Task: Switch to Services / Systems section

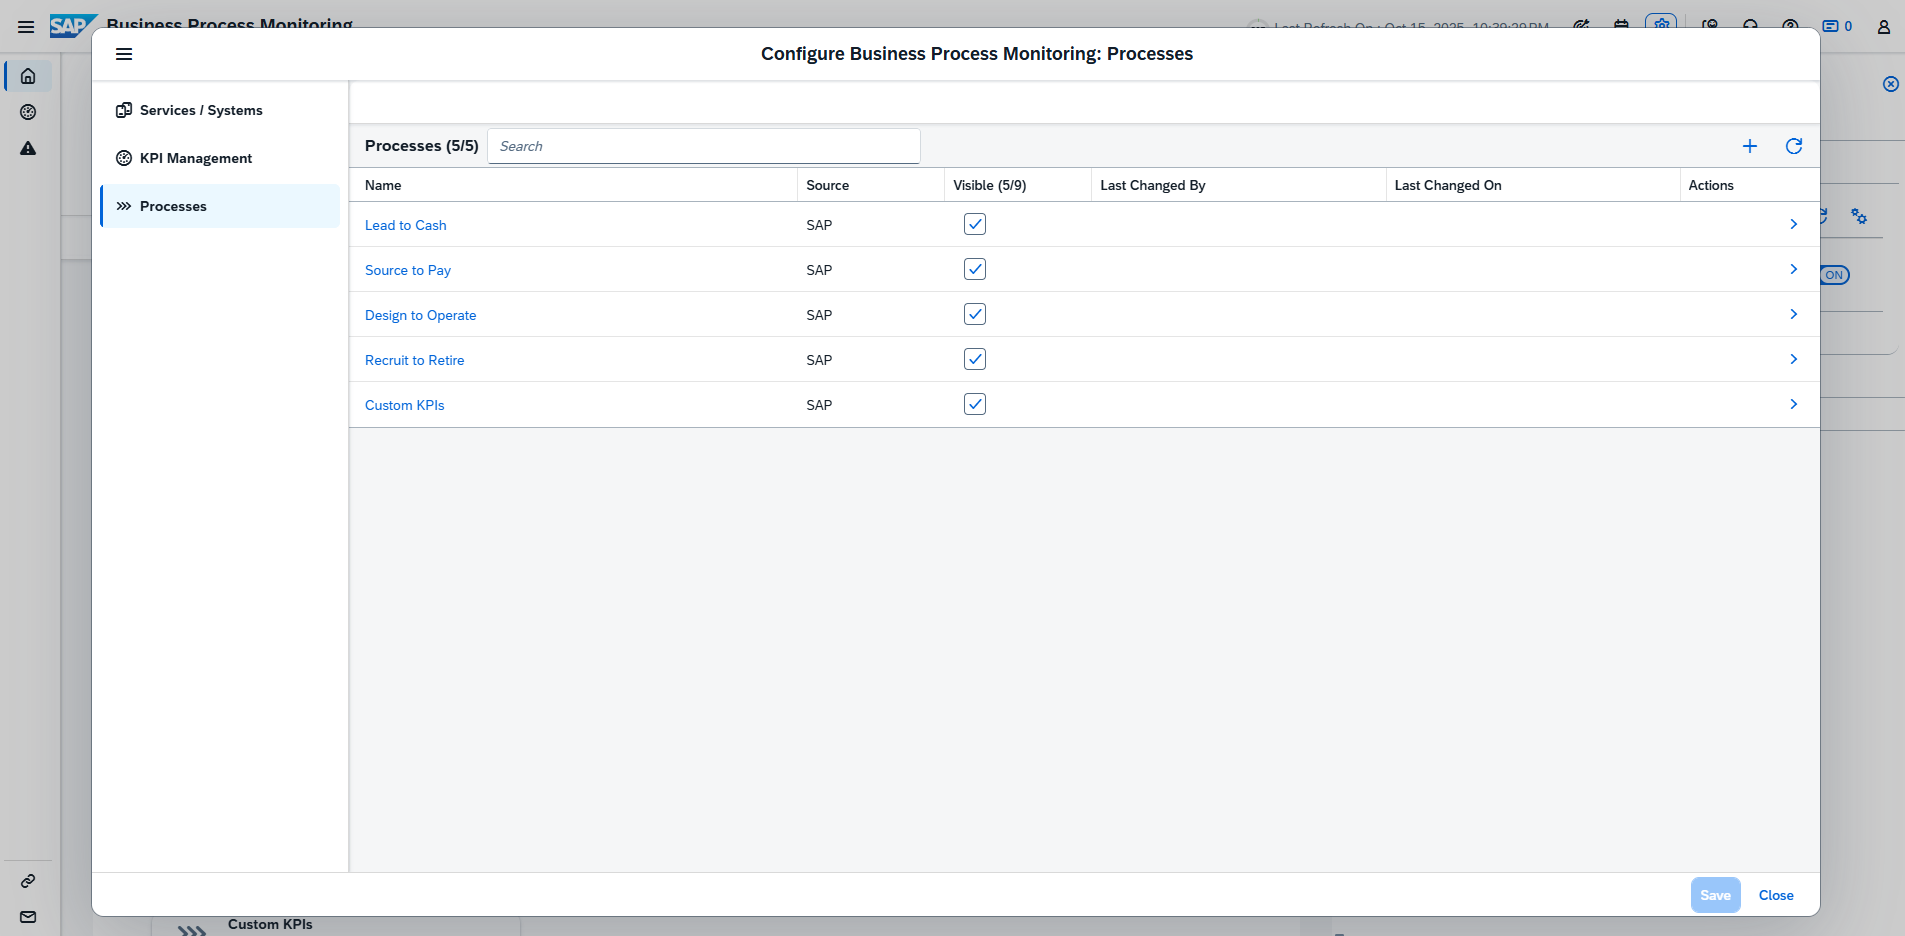Action: point(201,110)
